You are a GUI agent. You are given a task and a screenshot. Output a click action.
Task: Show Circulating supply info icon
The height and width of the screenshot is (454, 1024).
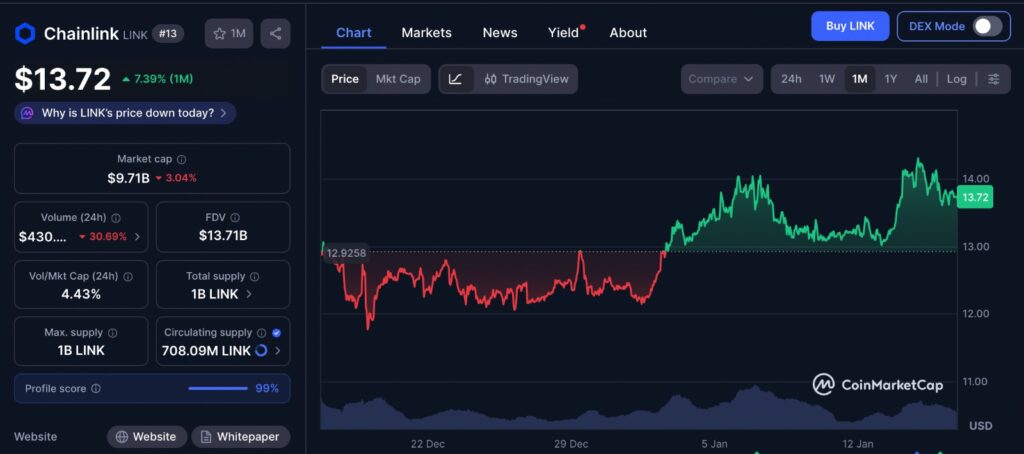[x=261, y=333]
